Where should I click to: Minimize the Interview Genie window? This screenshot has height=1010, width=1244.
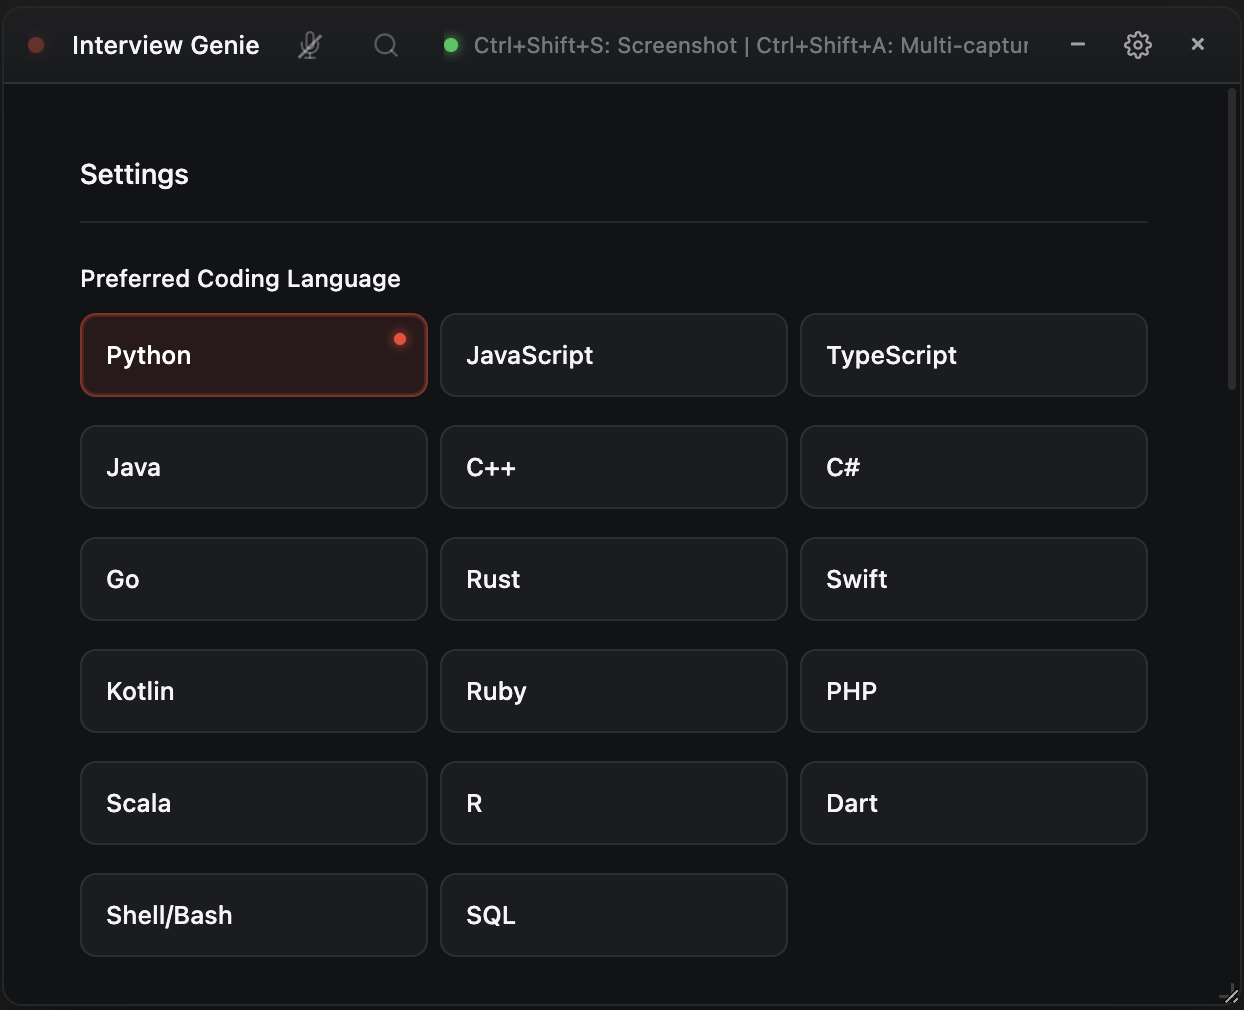(1078, 44)
